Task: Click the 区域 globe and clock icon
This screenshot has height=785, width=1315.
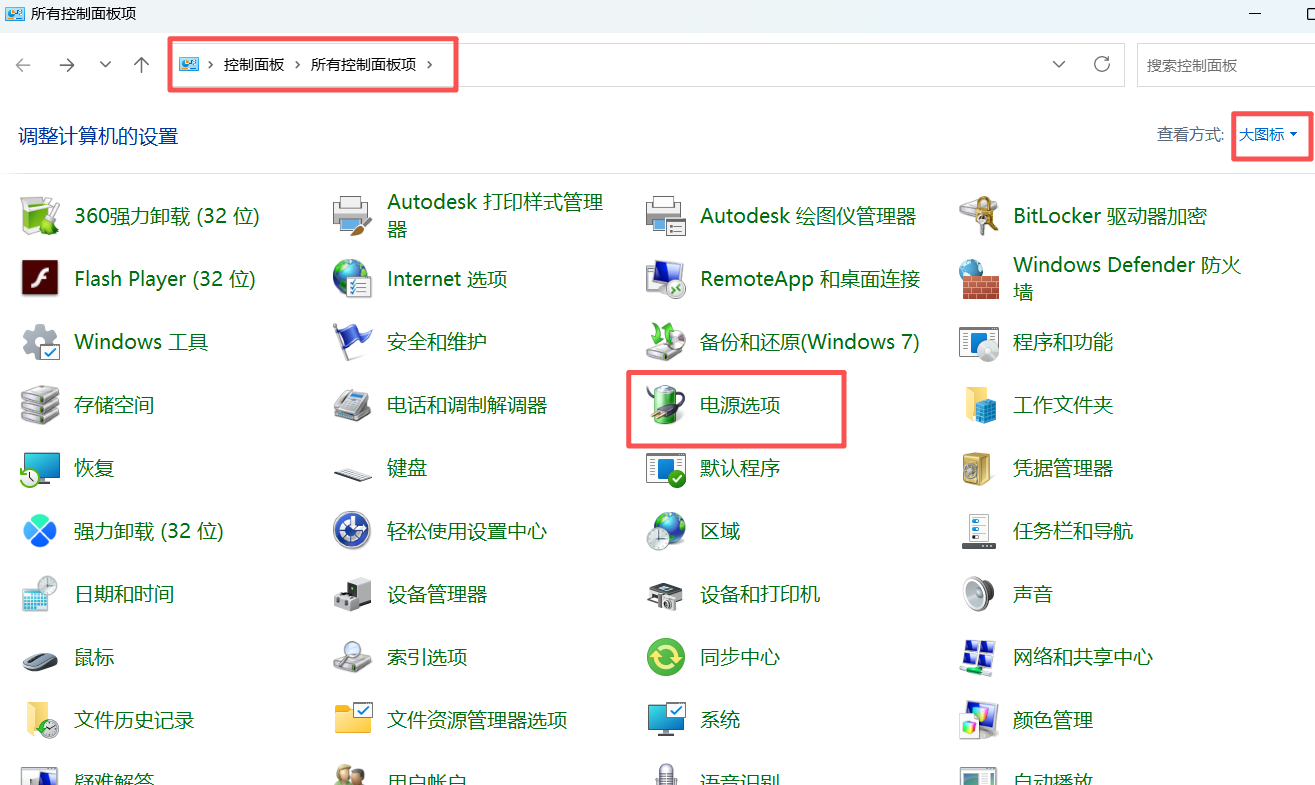Action: tap(666, 531)
